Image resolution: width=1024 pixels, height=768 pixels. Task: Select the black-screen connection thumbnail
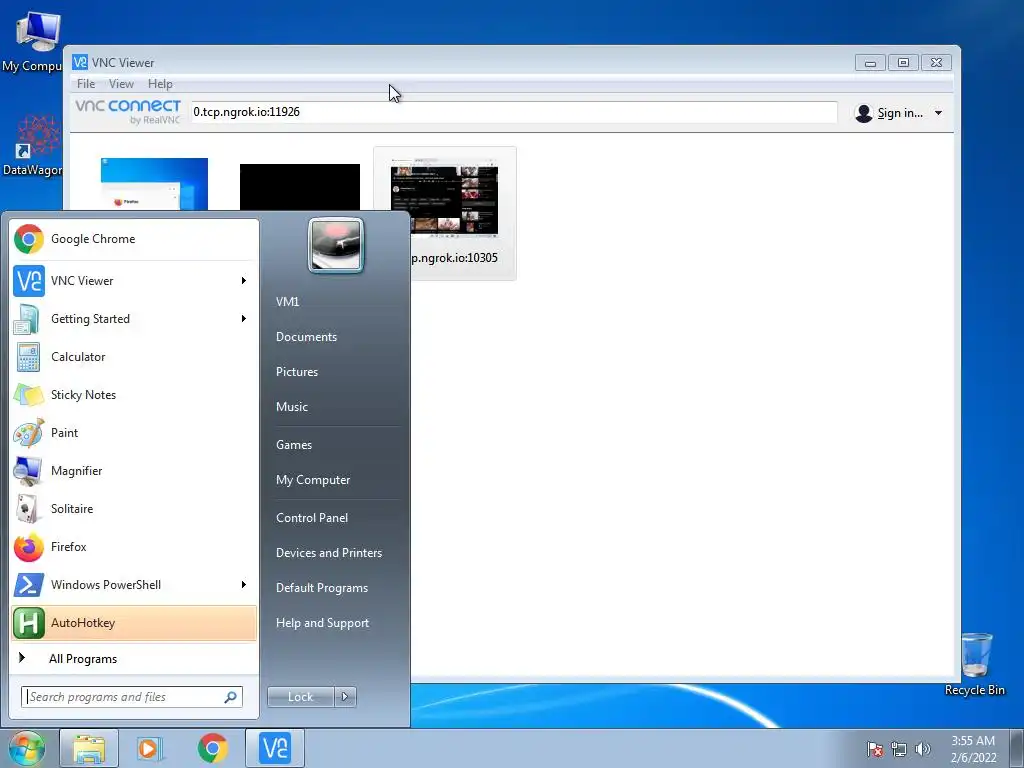pyautogui.click(x=300, y=187)
